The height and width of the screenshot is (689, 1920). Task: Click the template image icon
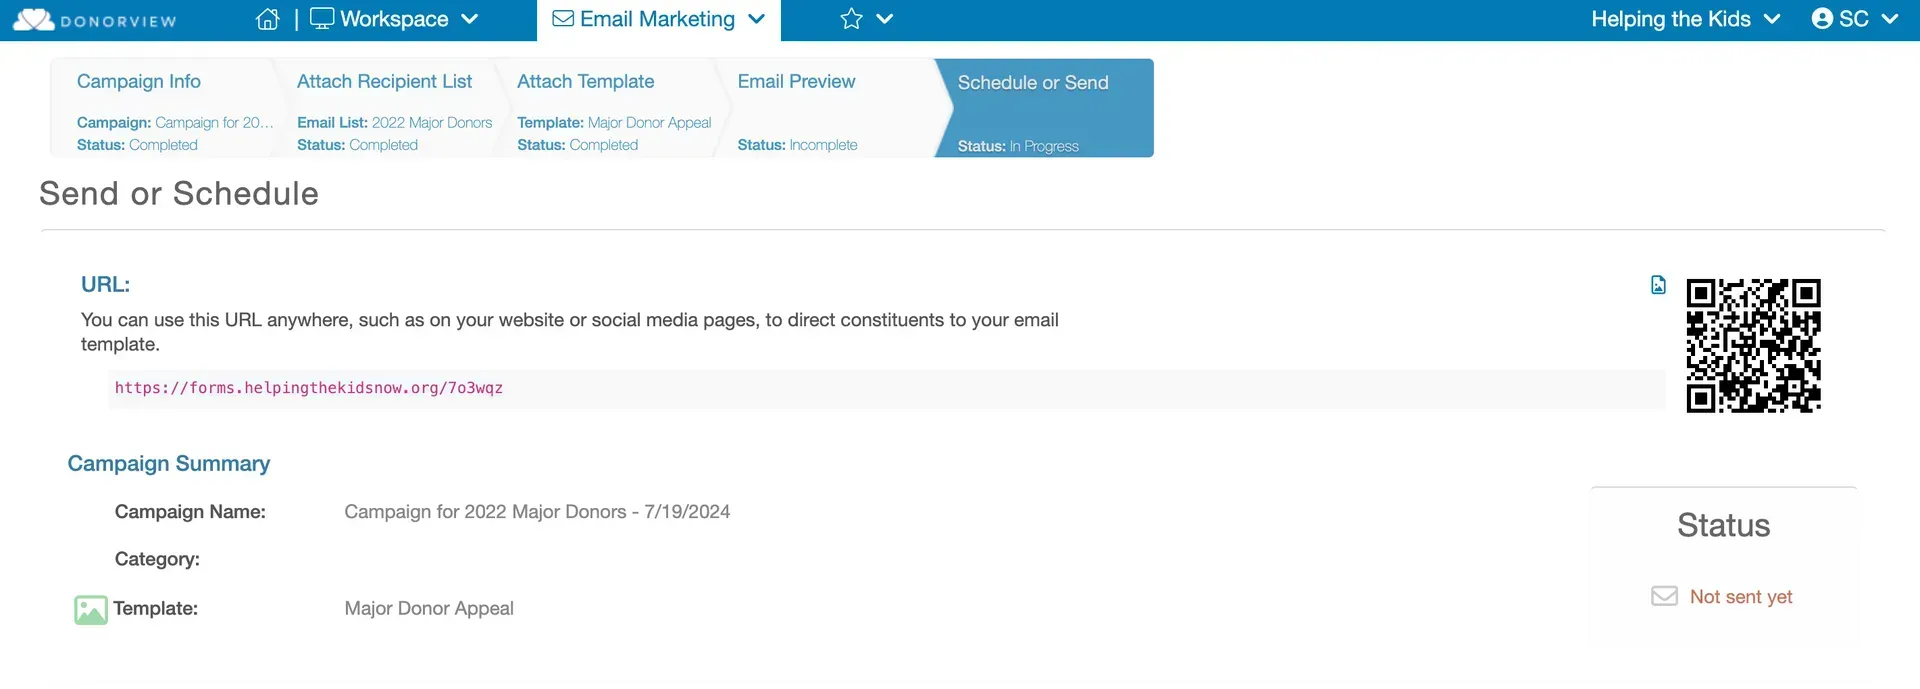(91, 610)
